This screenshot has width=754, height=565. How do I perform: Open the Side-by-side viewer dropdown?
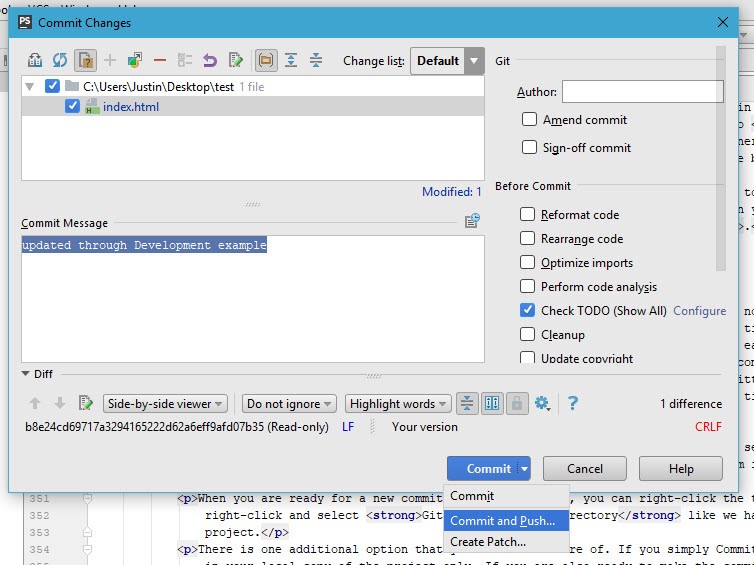tap(166, 404)
